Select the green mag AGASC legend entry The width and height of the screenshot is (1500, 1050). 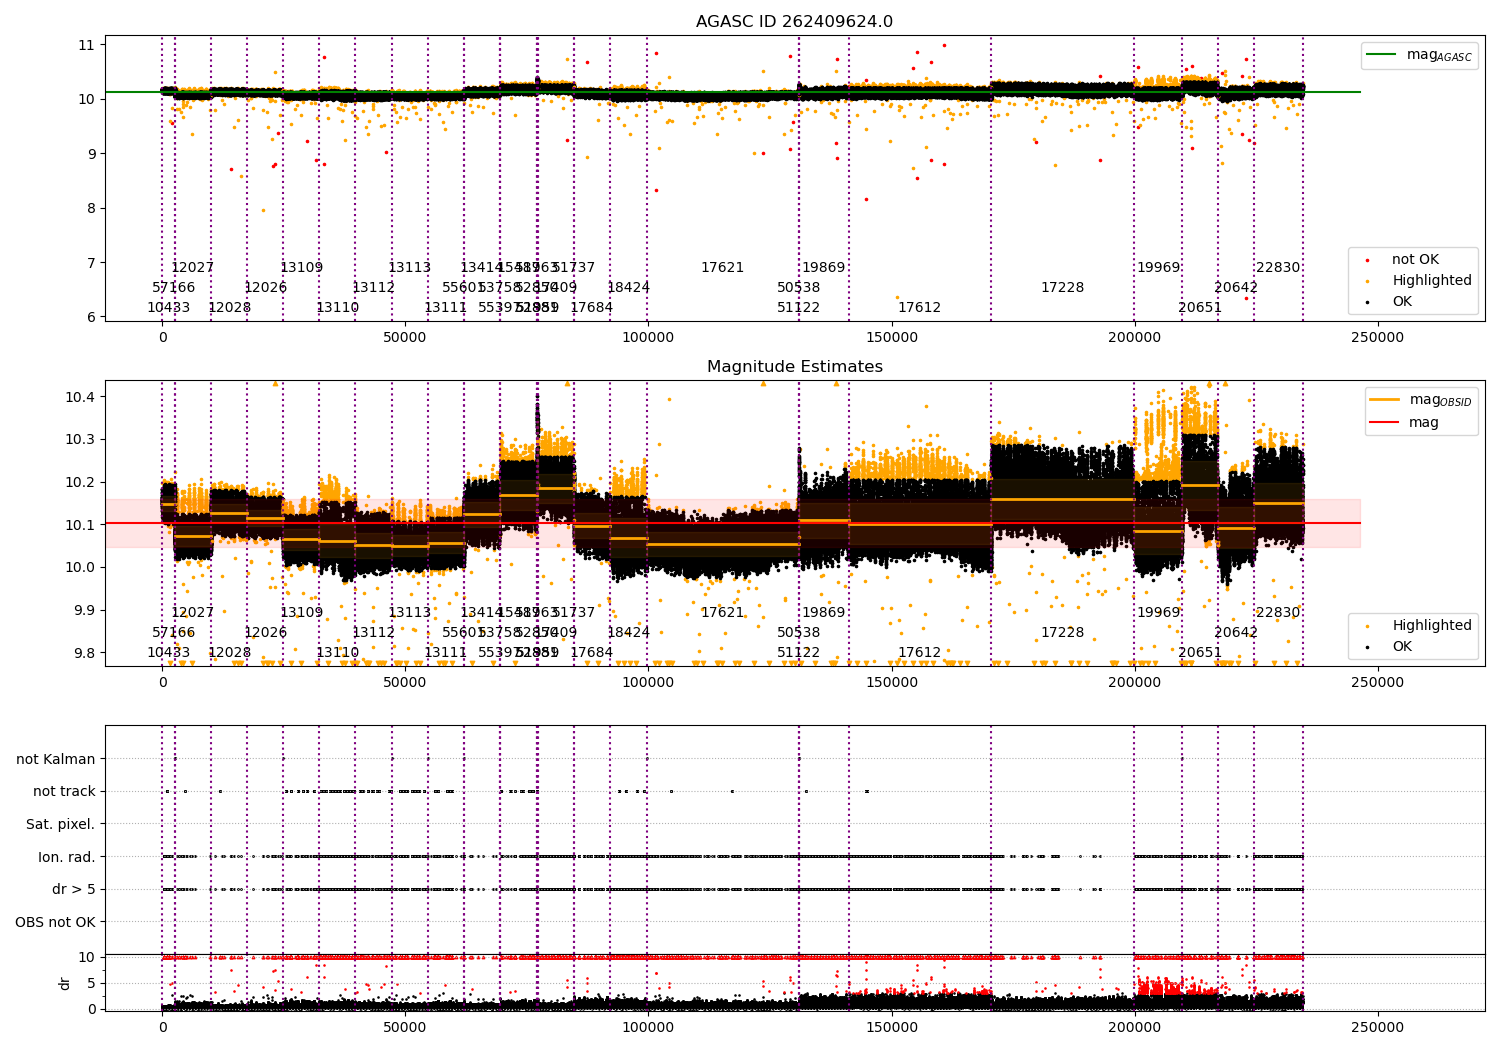[1420, 55]
